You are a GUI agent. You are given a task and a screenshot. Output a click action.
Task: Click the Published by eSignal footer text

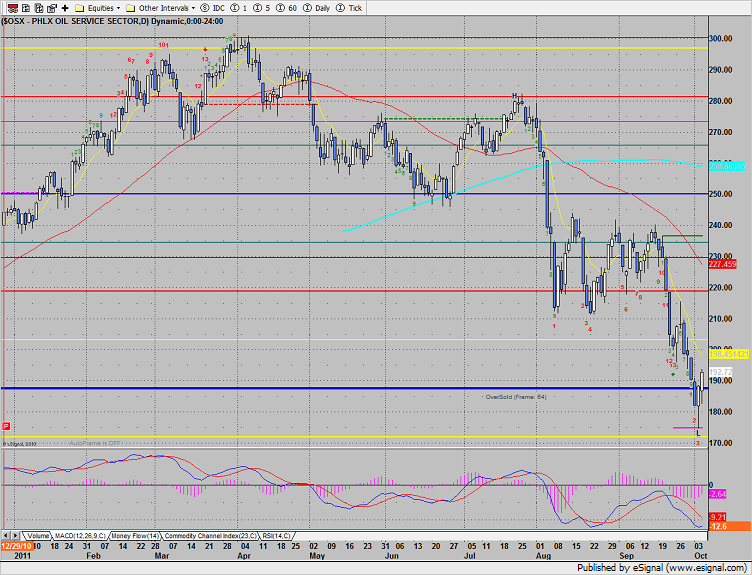pyautogui.click(x=661, y=568)
